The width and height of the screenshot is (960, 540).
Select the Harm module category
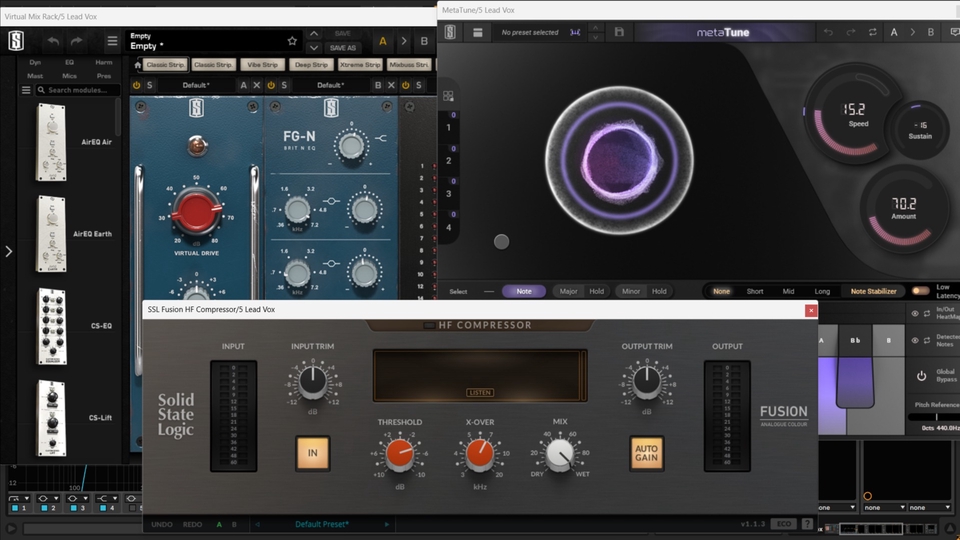click(x=103, y=62)
